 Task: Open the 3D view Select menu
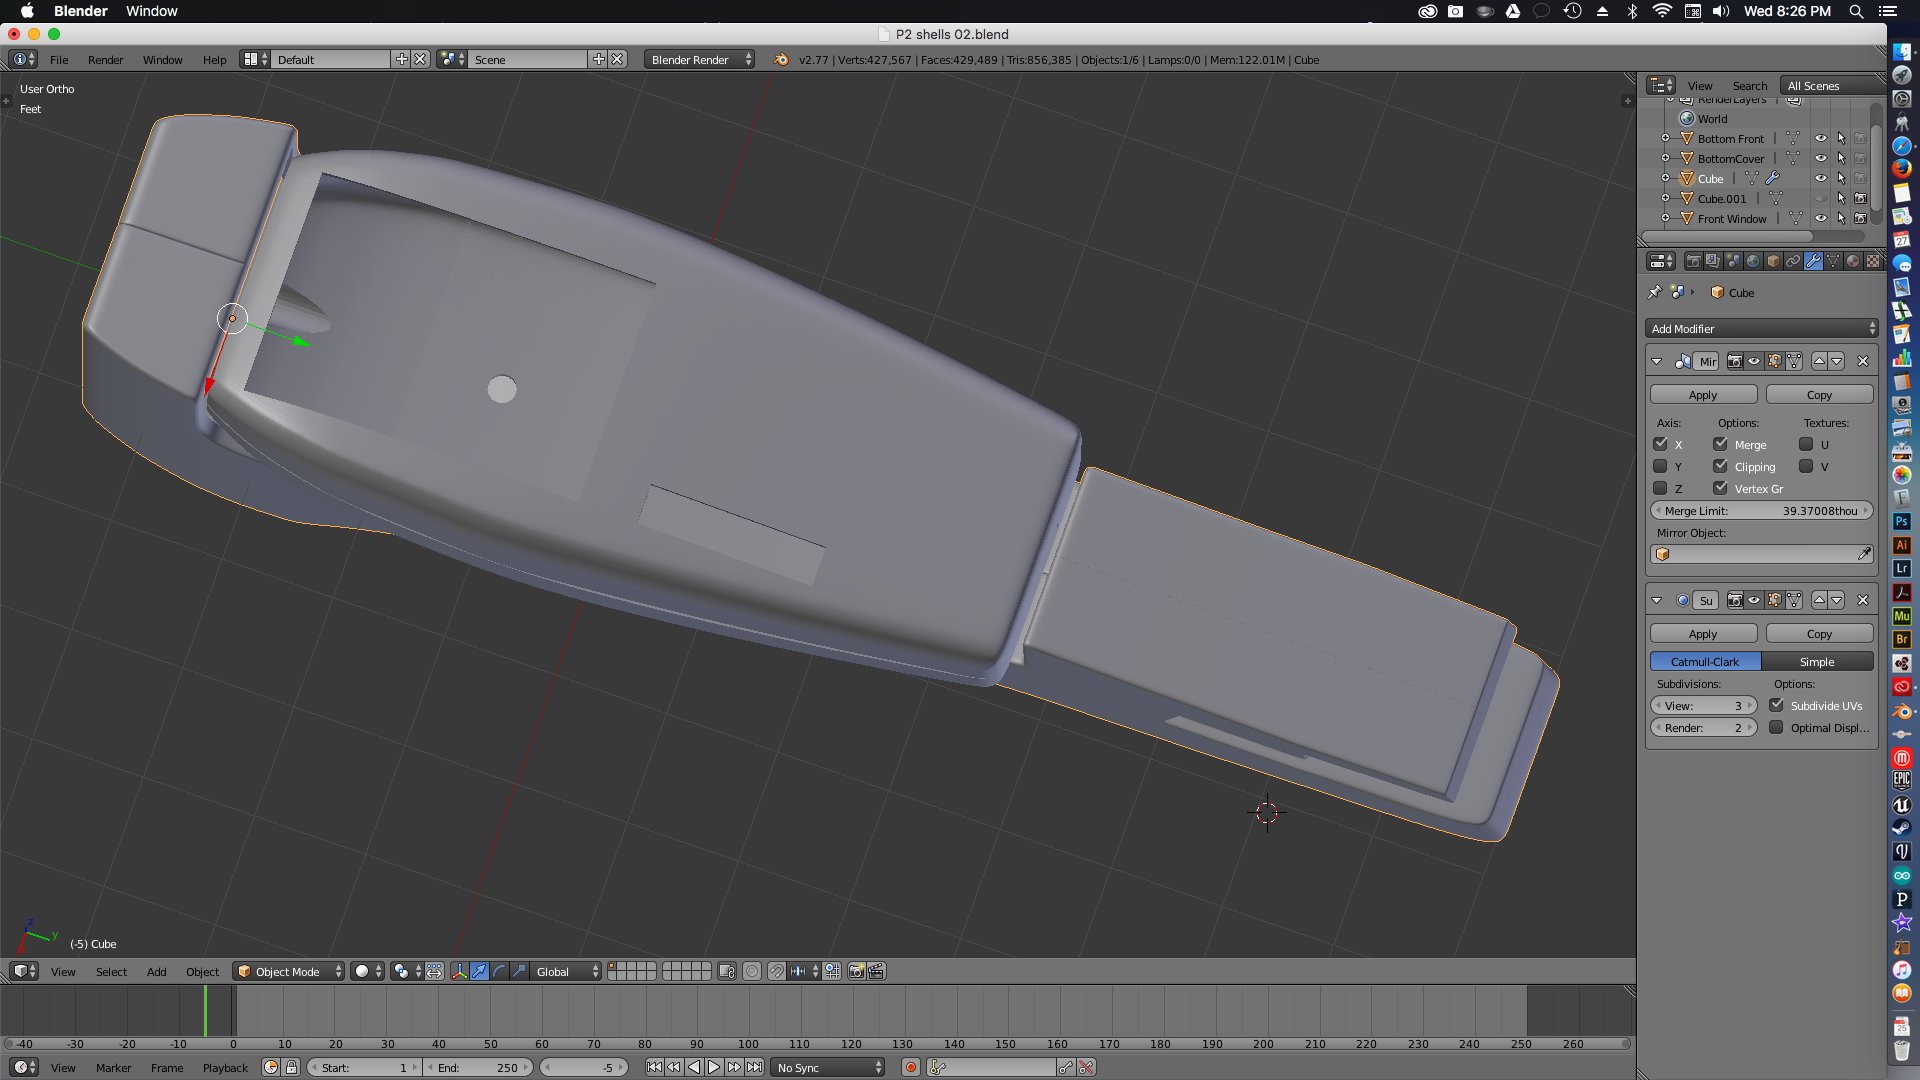coord(111,971)
